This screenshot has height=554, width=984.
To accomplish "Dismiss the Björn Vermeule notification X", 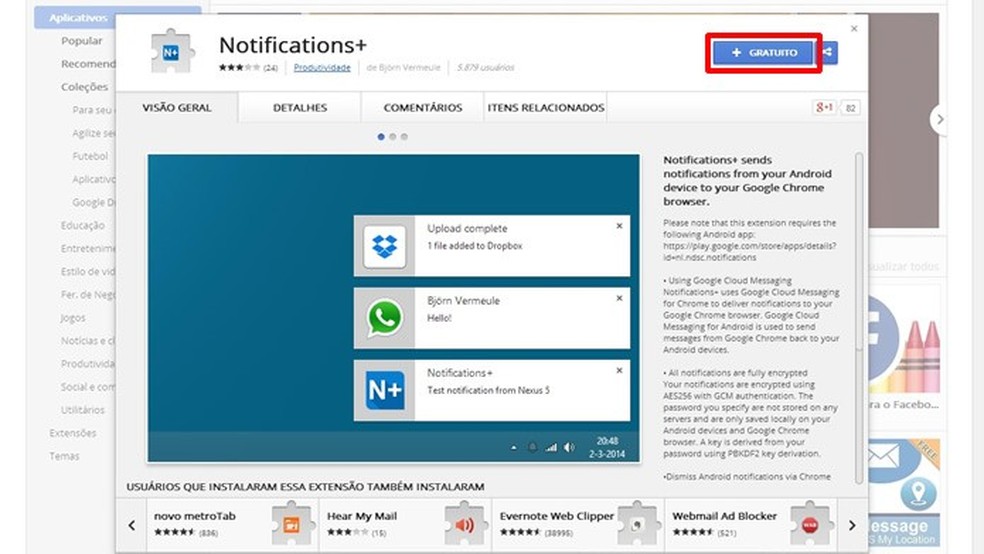I will pyautogui.click(x=619, y=298).
